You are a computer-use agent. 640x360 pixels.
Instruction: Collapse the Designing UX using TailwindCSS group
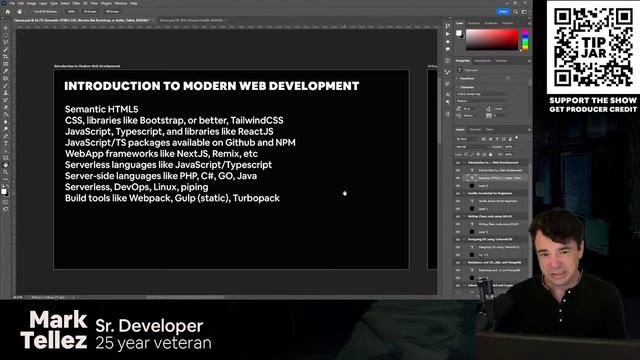pyautogui.click(x=464, y=239)
